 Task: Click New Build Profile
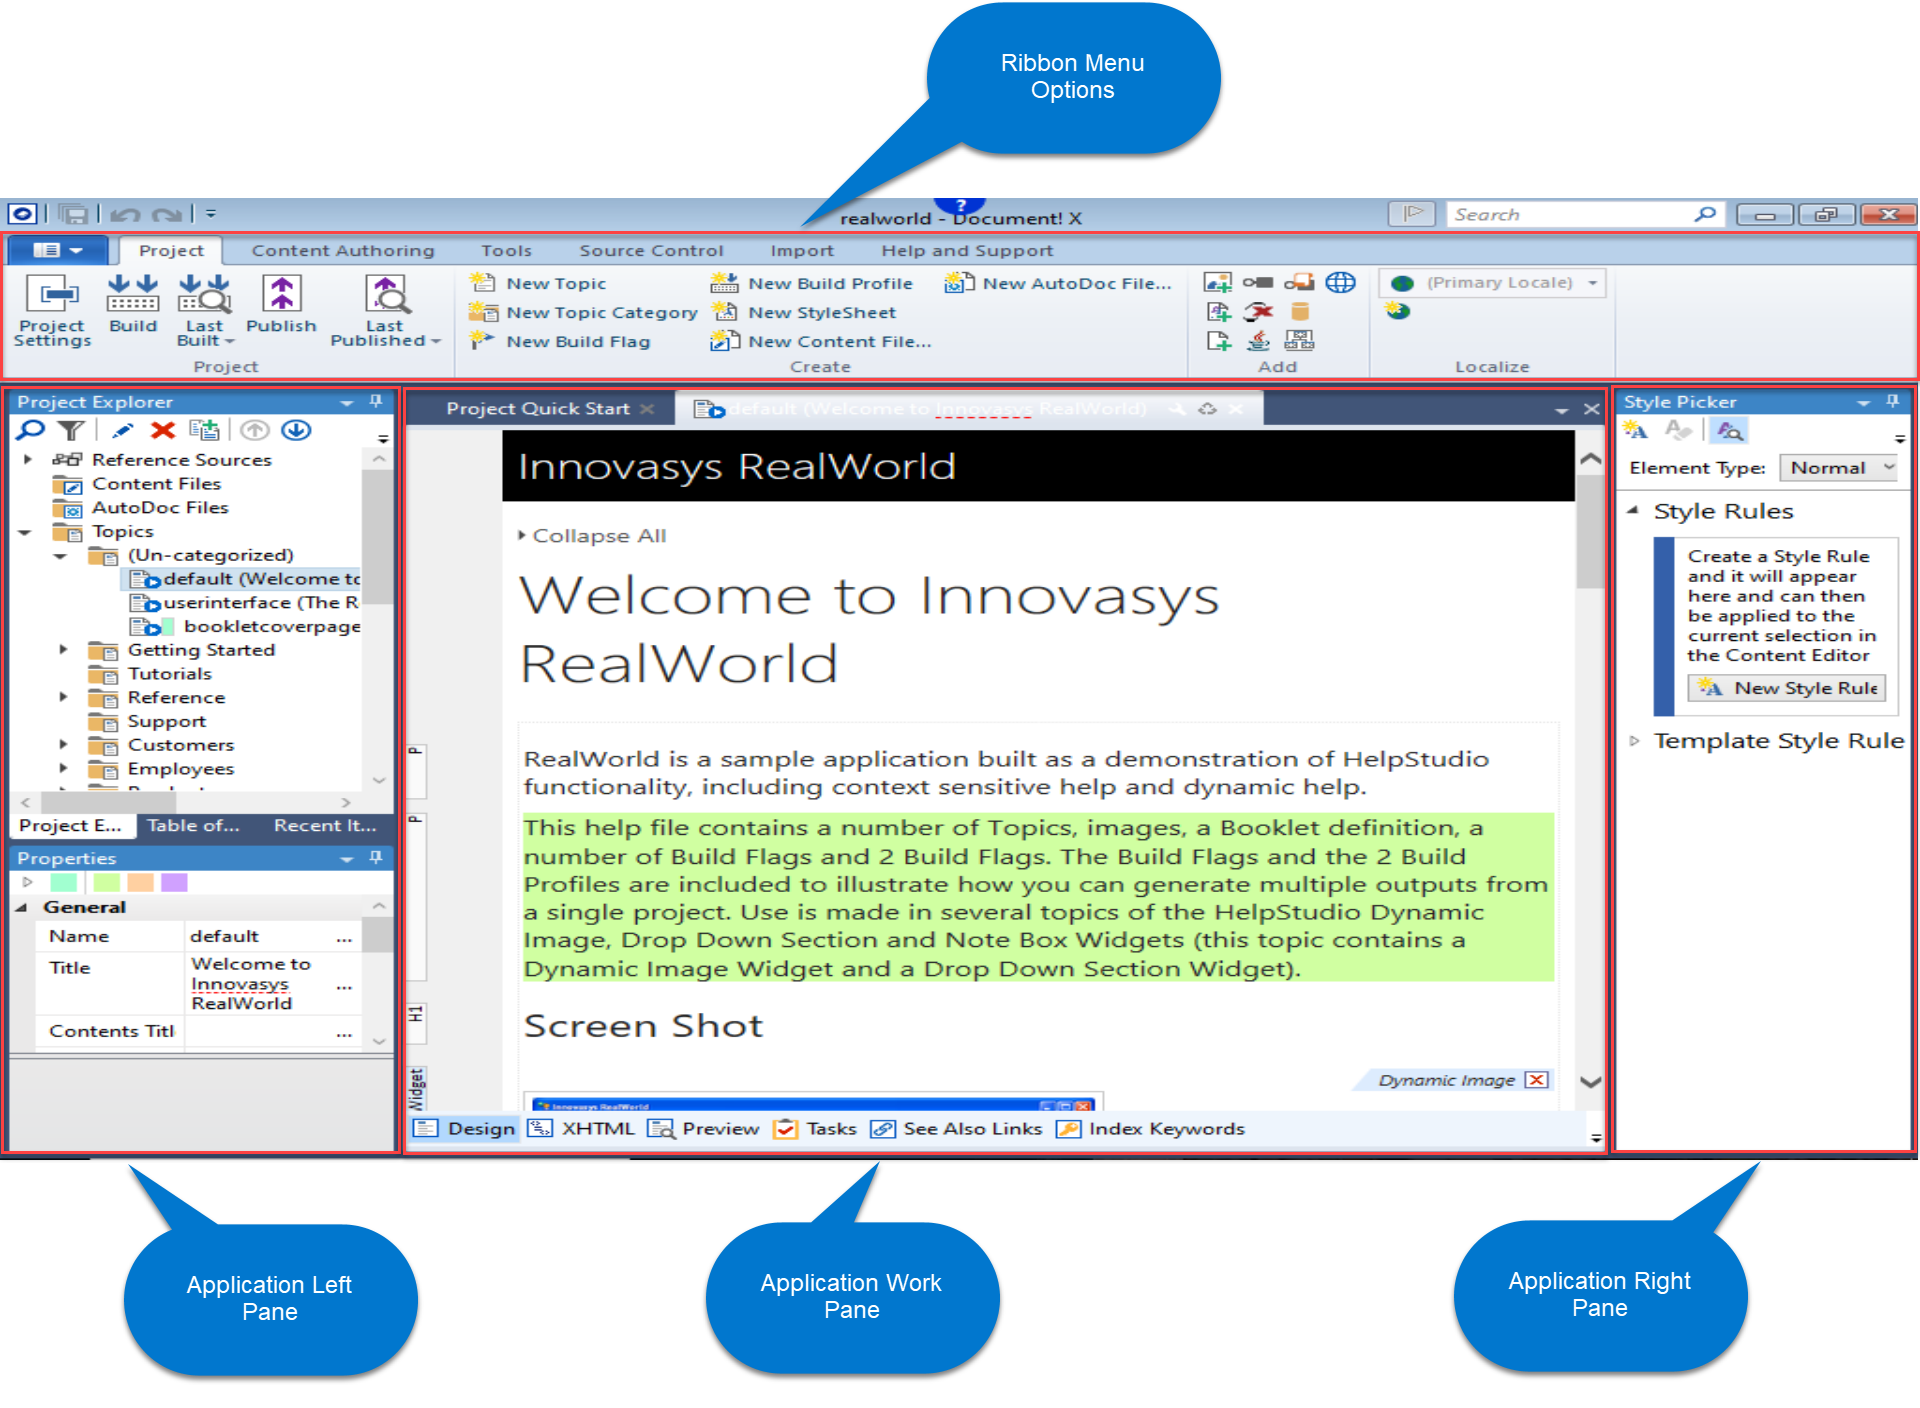812,283
